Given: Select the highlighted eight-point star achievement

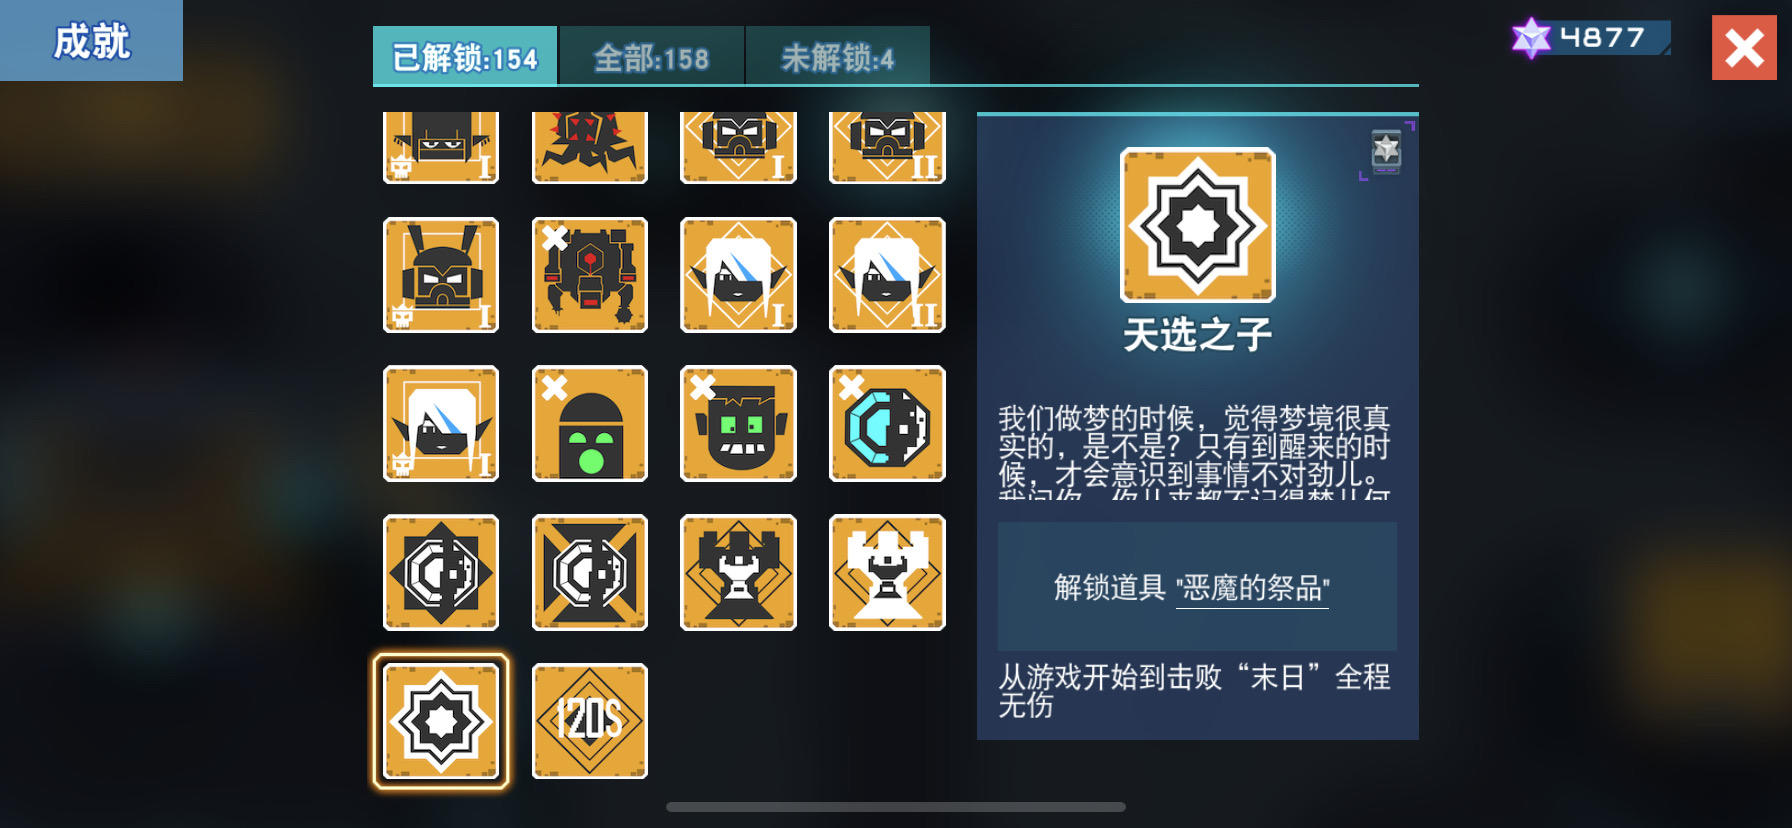Looking at the screenshot, I should pyautogui.click(x=441, y=721).
